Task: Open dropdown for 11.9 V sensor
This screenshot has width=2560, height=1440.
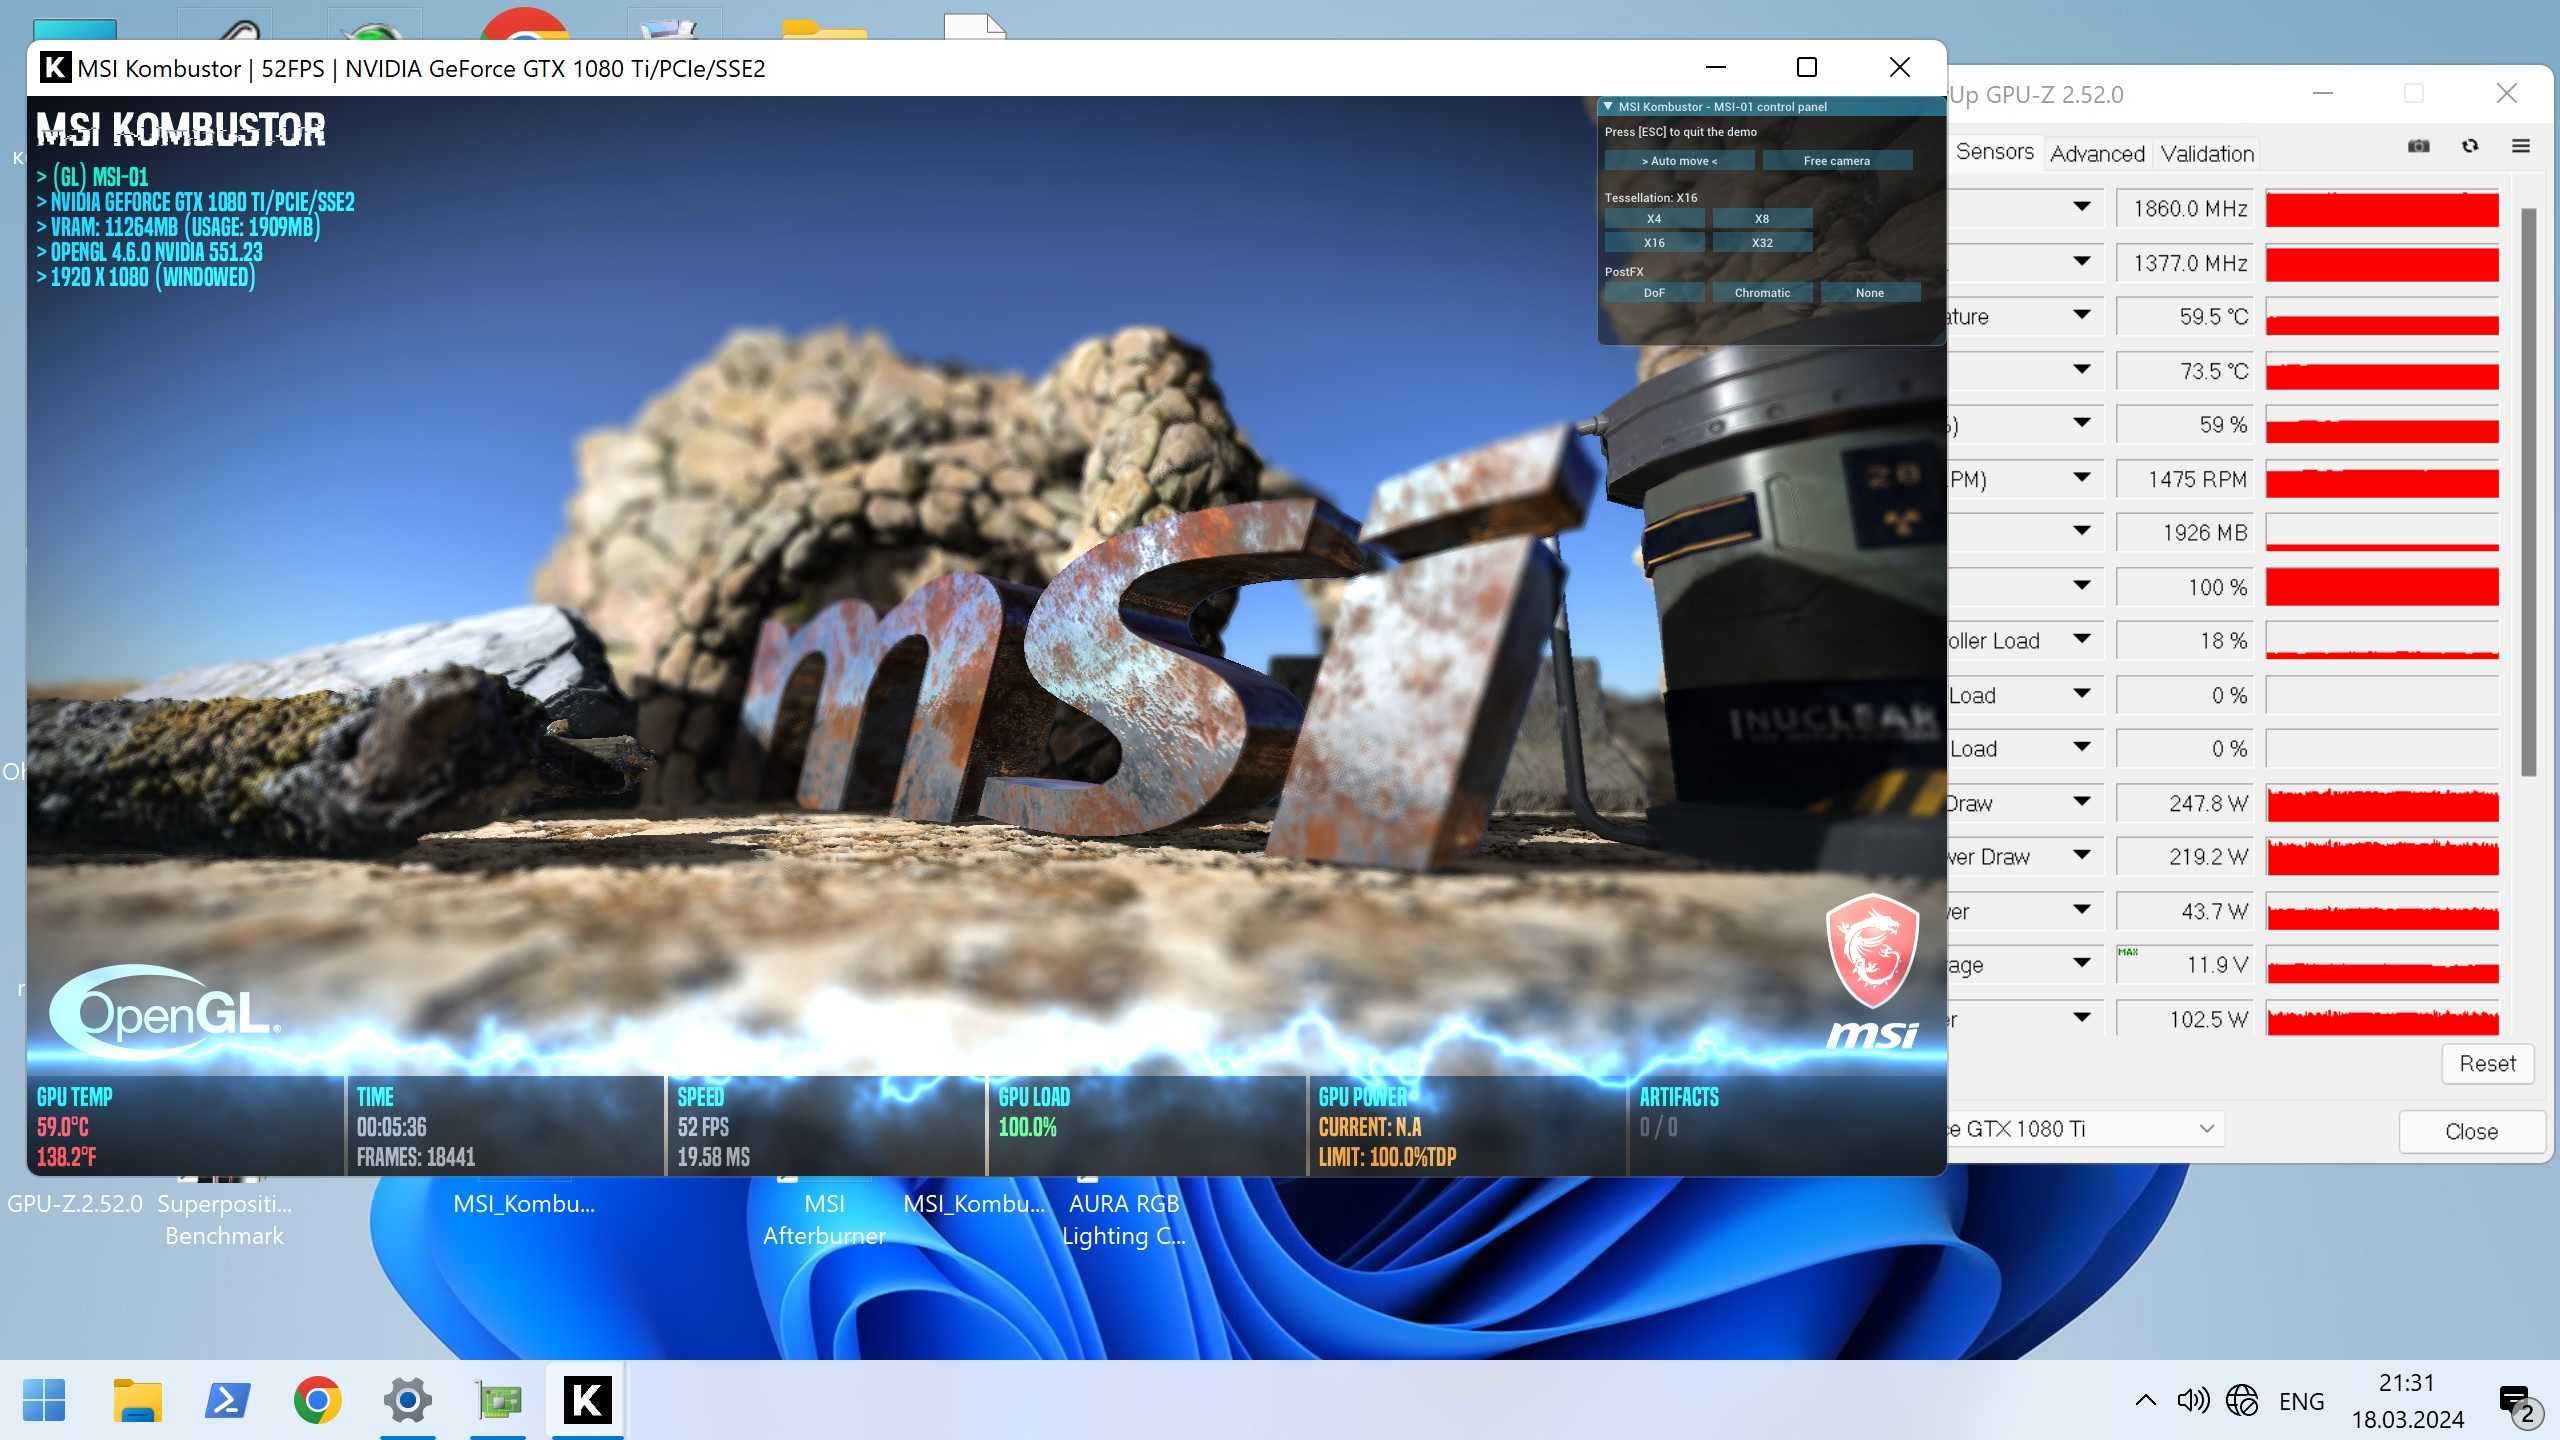Action: point(2082,963)
